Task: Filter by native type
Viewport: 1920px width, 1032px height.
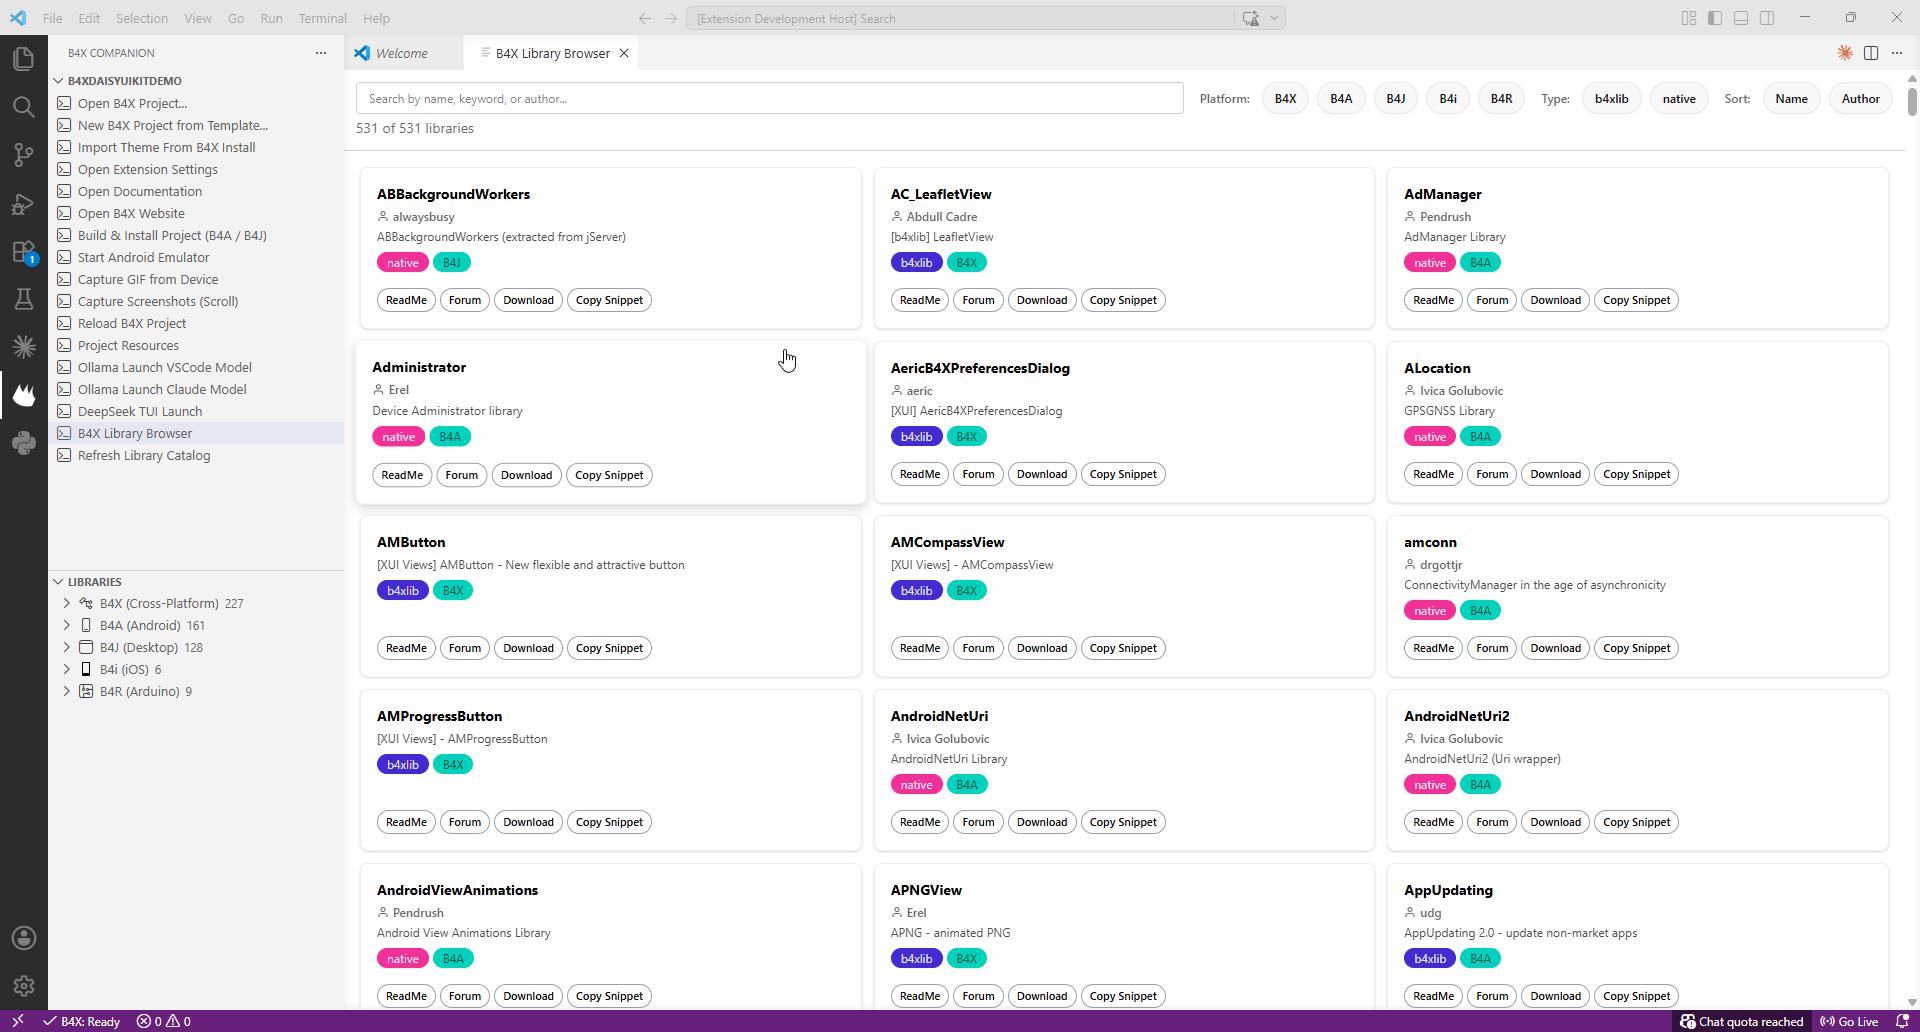Action: 1679,99
